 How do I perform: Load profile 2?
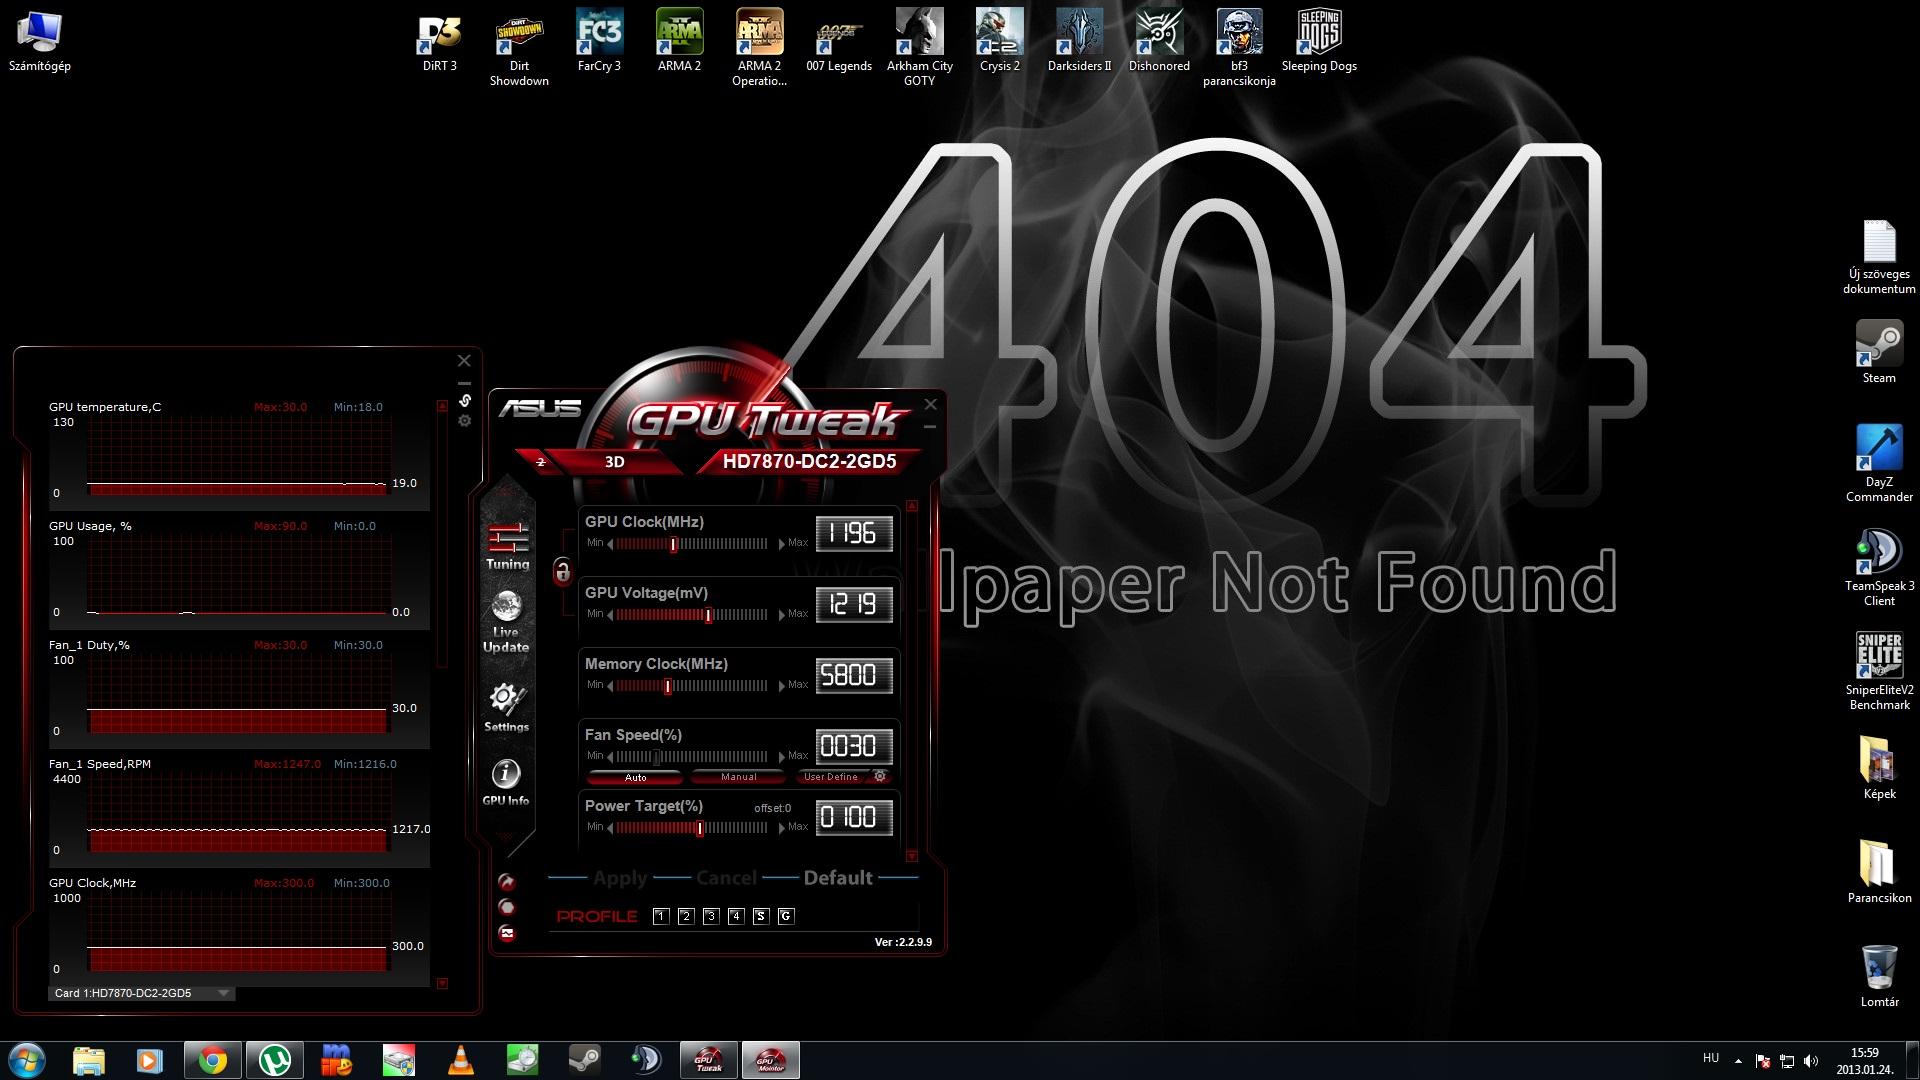point(685,916)
